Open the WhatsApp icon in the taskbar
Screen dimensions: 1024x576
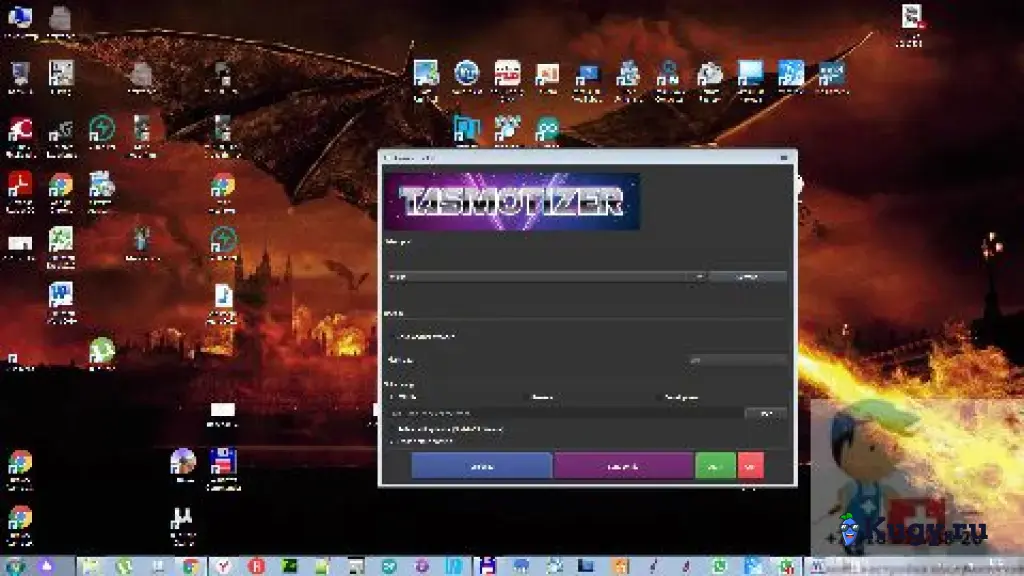(x=720, y=566)
